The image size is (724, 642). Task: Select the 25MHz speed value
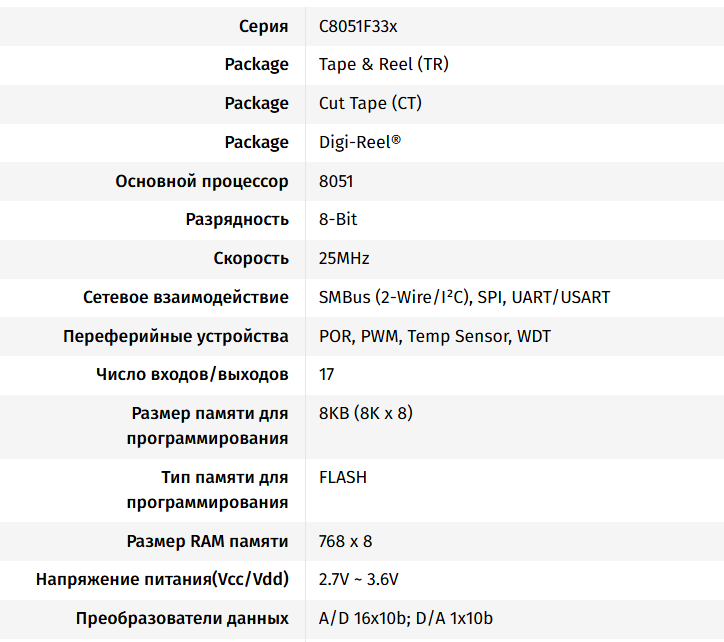coord(344,259)
